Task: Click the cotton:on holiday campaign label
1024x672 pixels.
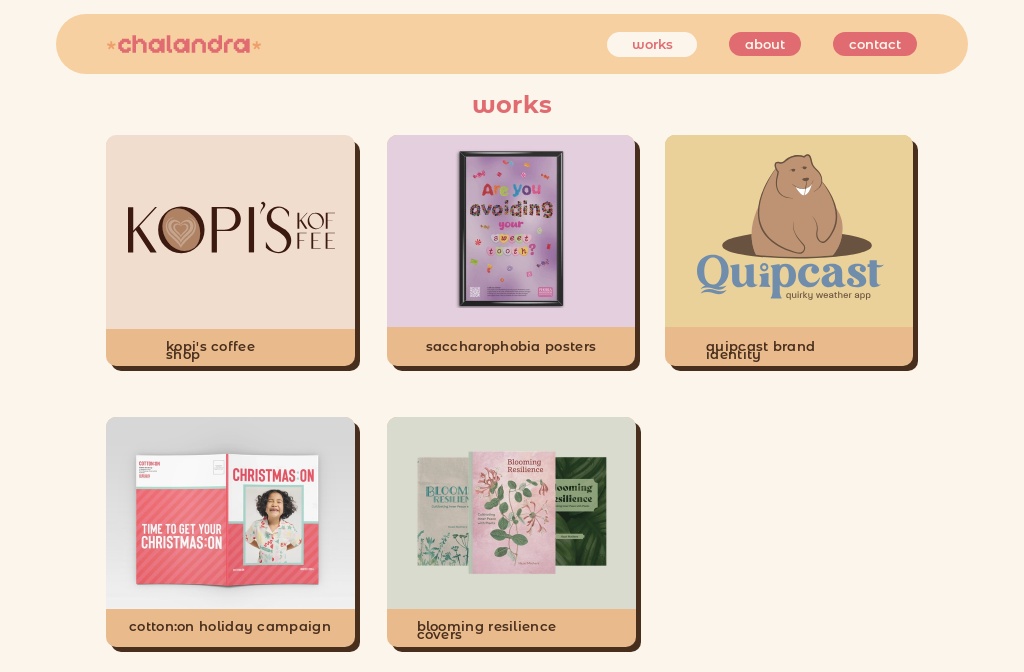Action: click(x=230, y=626)
